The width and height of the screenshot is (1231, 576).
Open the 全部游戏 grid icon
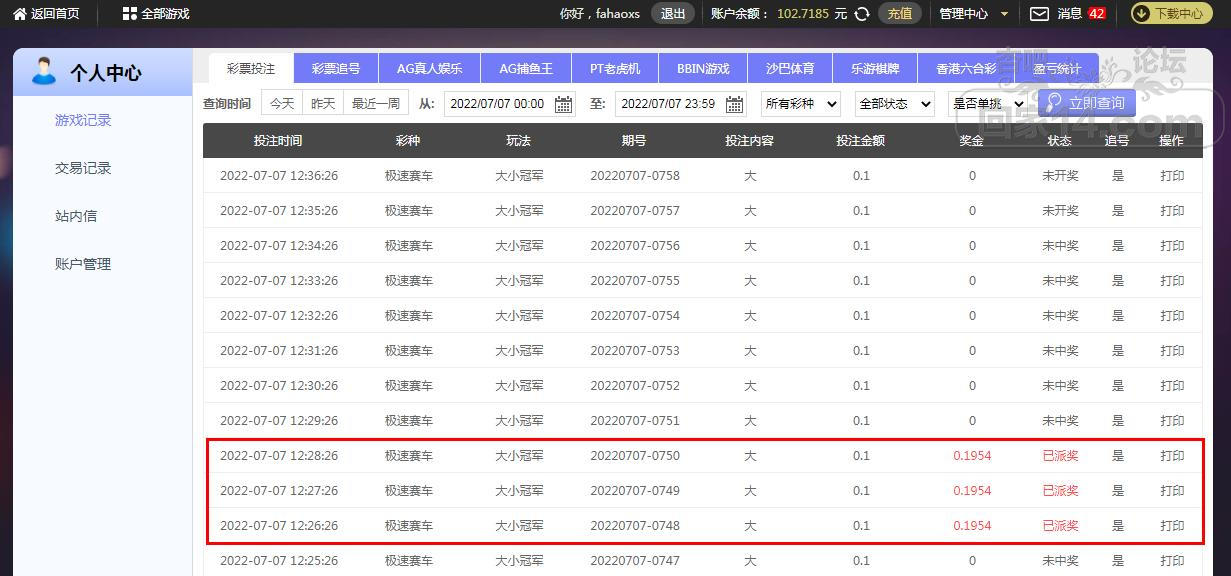(129, 14)
